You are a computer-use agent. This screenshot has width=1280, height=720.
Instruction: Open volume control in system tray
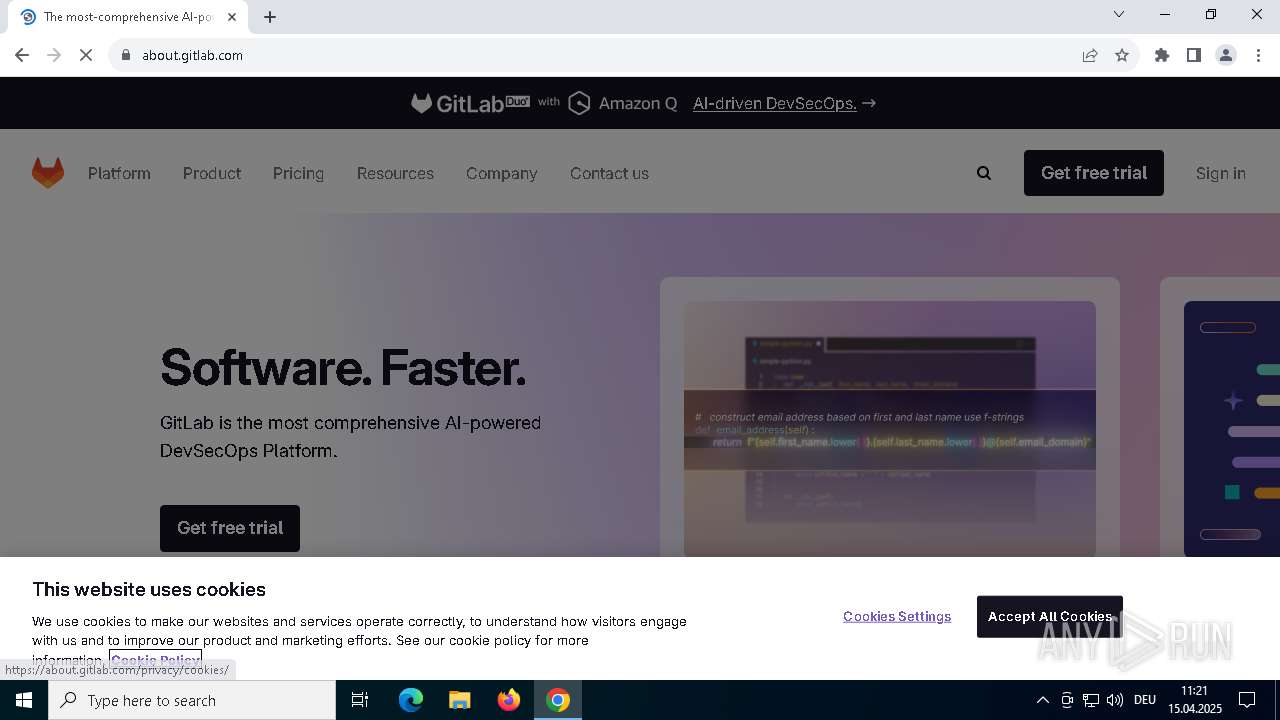[1115, 700]
